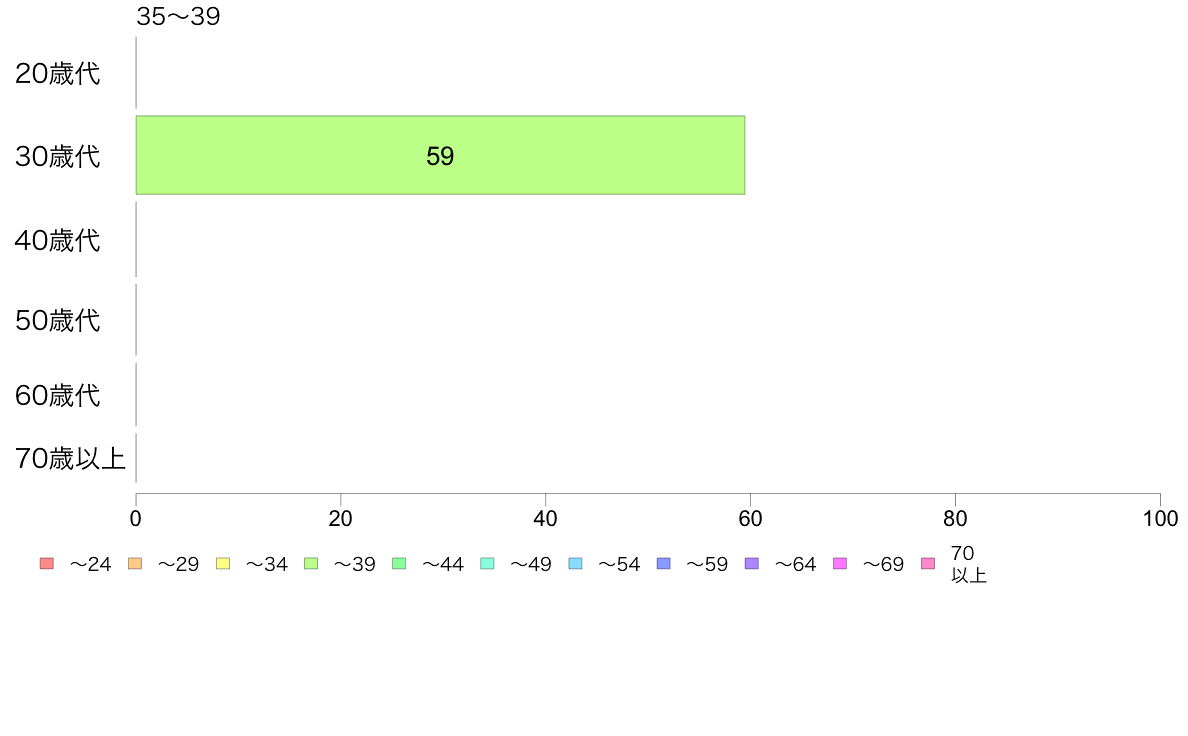The image size is (1188, 736).
Task: Click the magenta ~69 legend swatch
Action: point(839,563)
